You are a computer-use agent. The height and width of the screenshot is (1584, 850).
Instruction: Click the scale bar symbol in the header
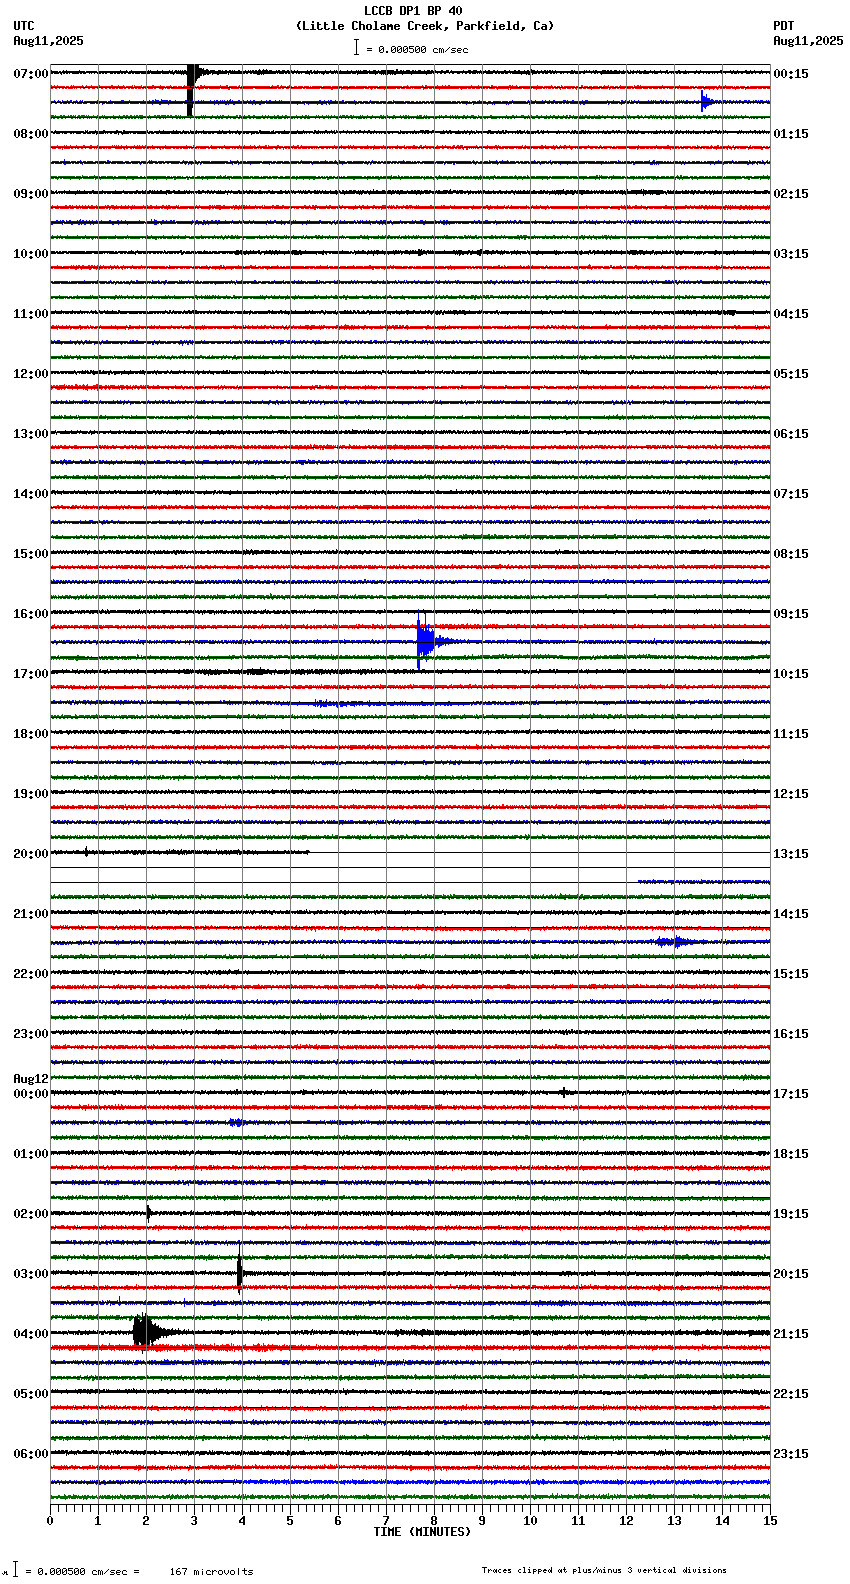tap(356, 47)
